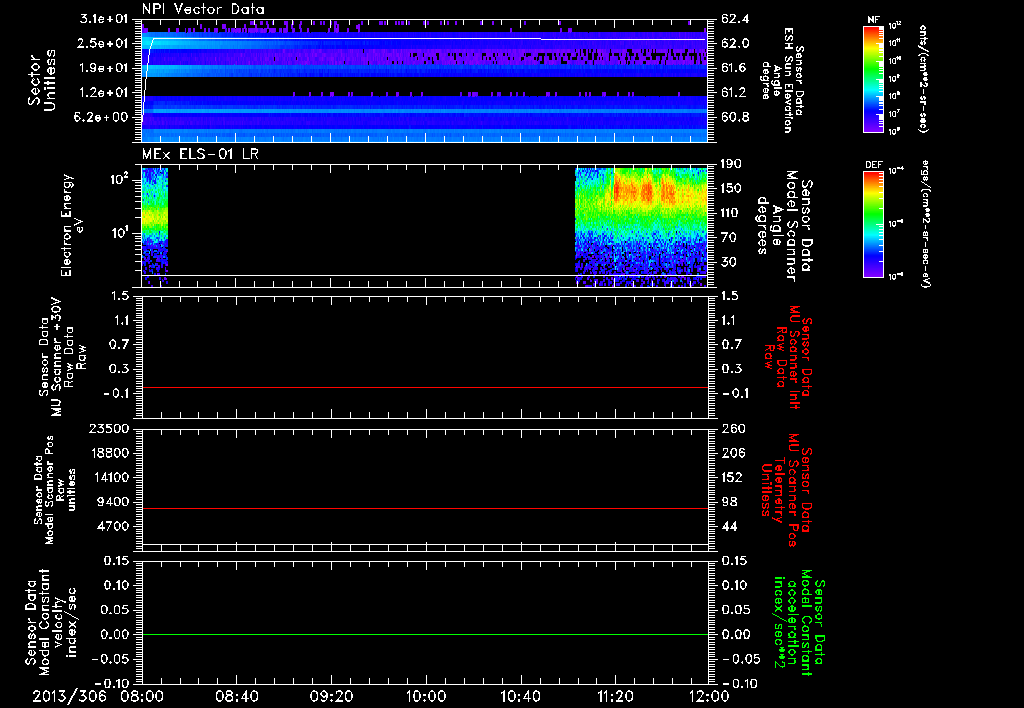Click the 'ESH Sun Elevation Angle' axis label
The height and width of the screenshot is (708, 1024).
[783, 80]
